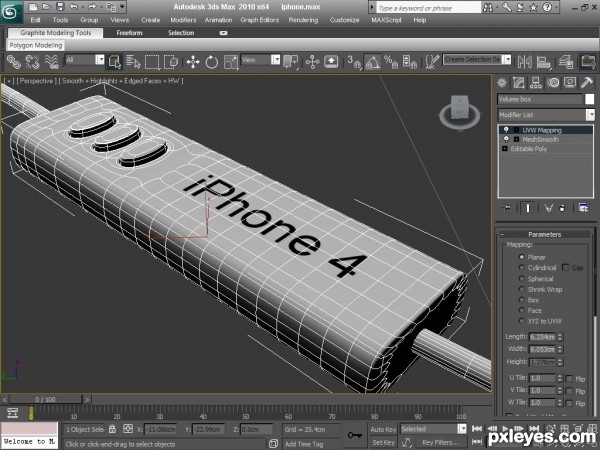
Task: Open the Create command panel tab
Action: coord(502,83)
